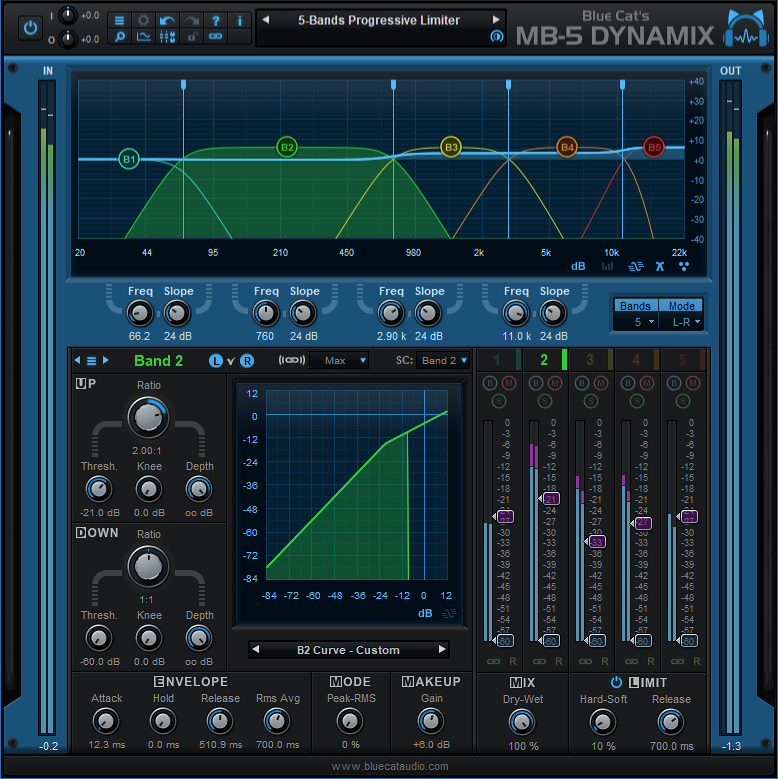Image resolution: width=778 pixels, height=779 pixels.
Task: Go to next band with right arrow
Action: point(105,360)
